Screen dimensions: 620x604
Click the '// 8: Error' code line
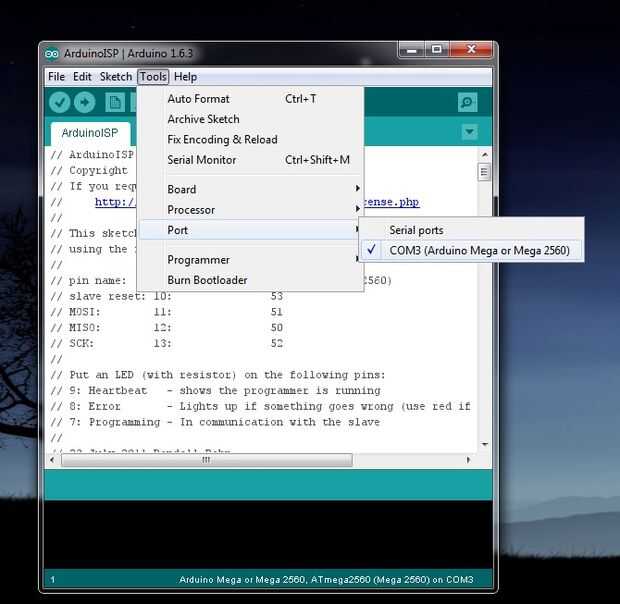261,406
